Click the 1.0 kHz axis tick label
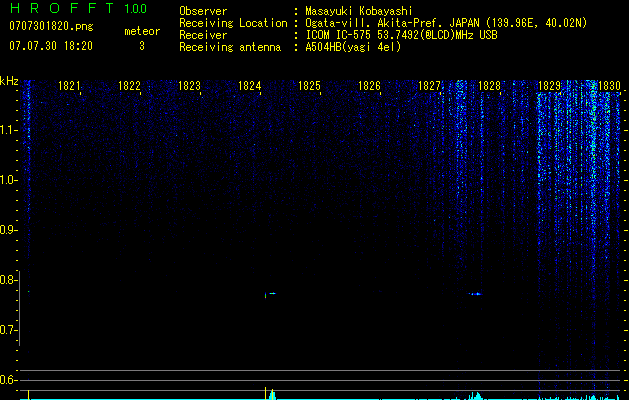Image resolution: width=629 pixels, height=400 pixels. [x=7, y=180]
